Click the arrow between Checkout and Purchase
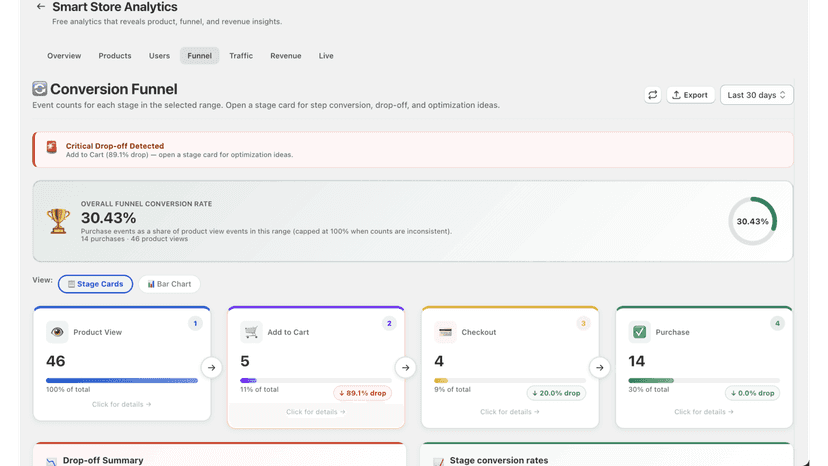 coord(599,368)
